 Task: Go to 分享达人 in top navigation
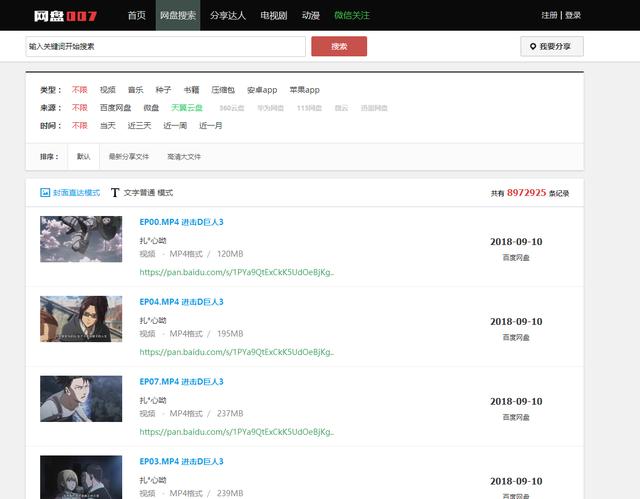click(x=228, y=16)
